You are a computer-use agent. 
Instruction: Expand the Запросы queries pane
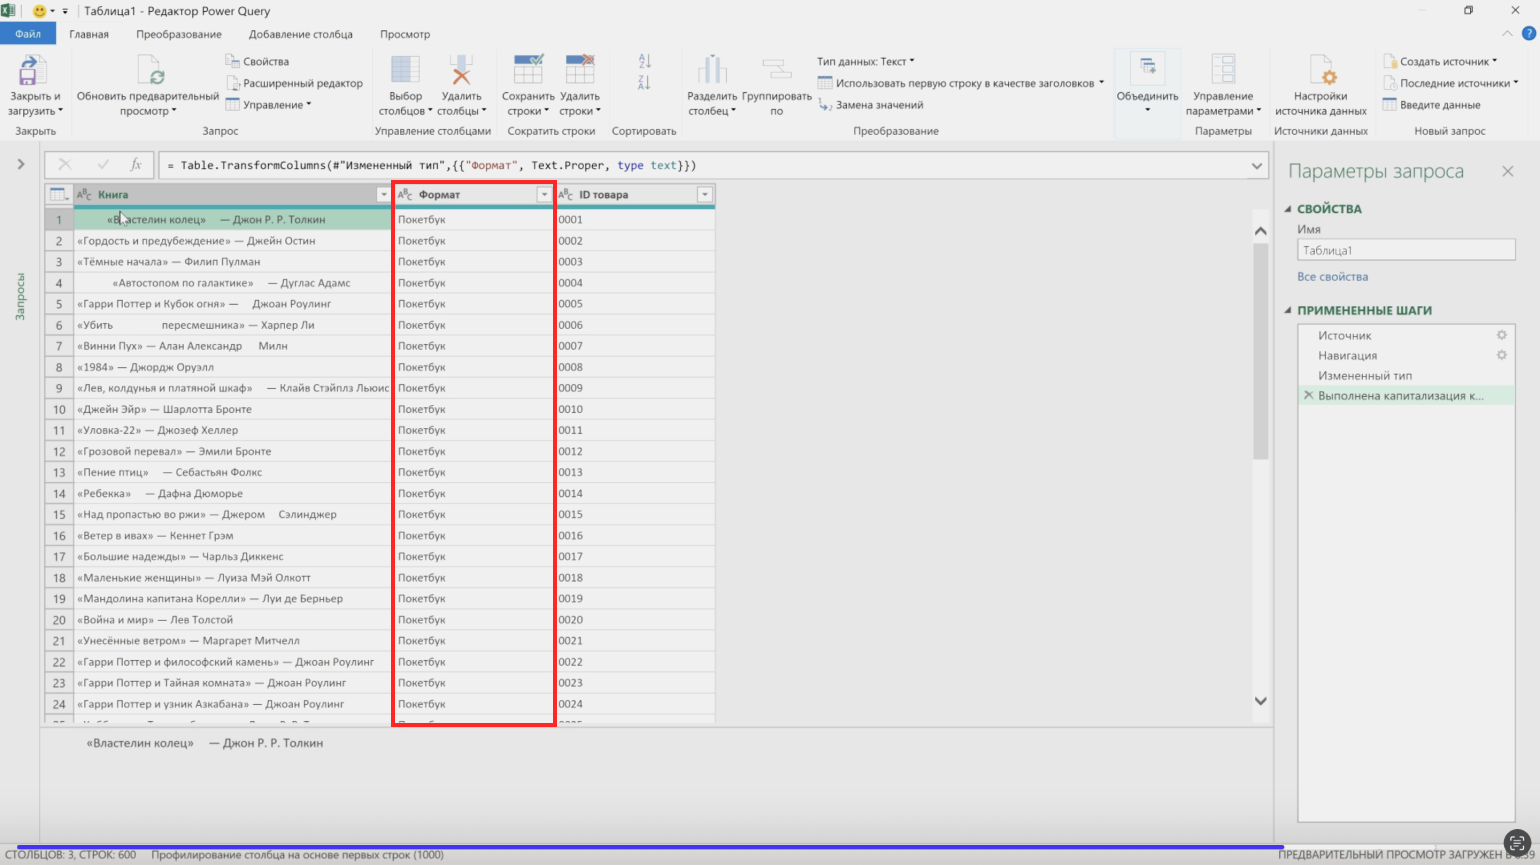[20, 164]
